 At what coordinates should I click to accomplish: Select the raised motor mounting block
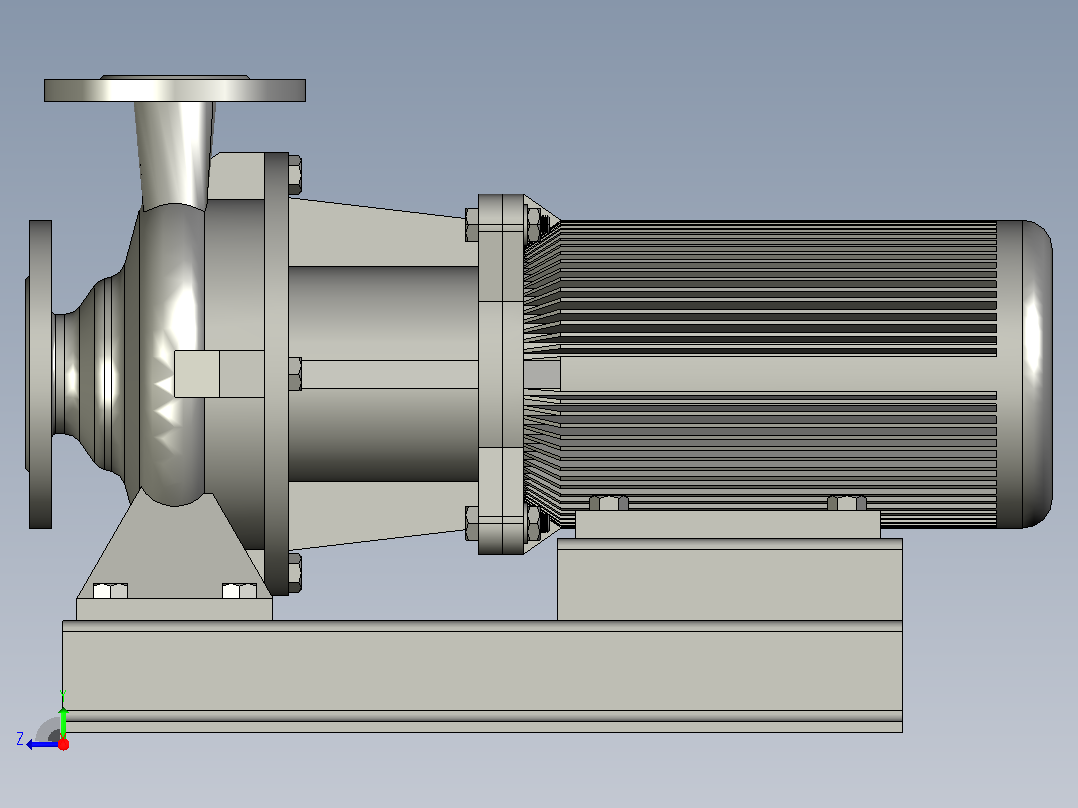[x=729, y=579]
